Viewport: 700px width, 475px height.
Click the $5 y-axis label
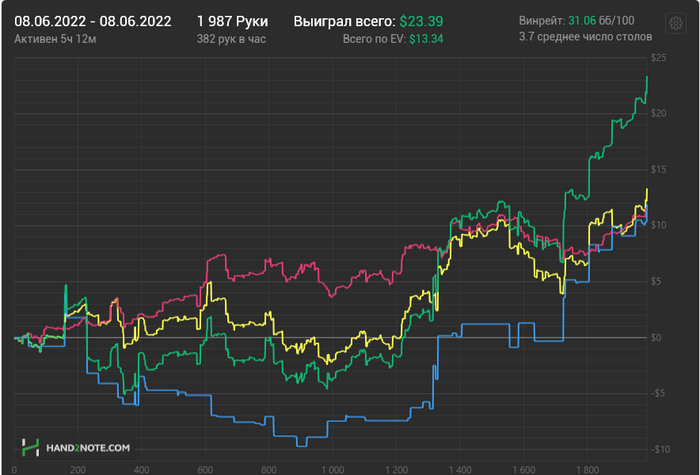tap(656, 281)
